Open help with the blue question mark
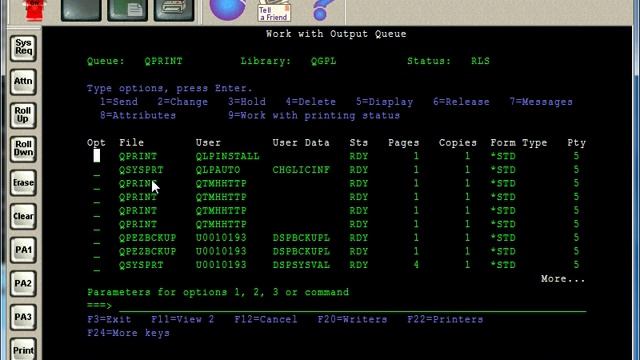This screenshot has width=640, height=360. [x=323, y=10]
